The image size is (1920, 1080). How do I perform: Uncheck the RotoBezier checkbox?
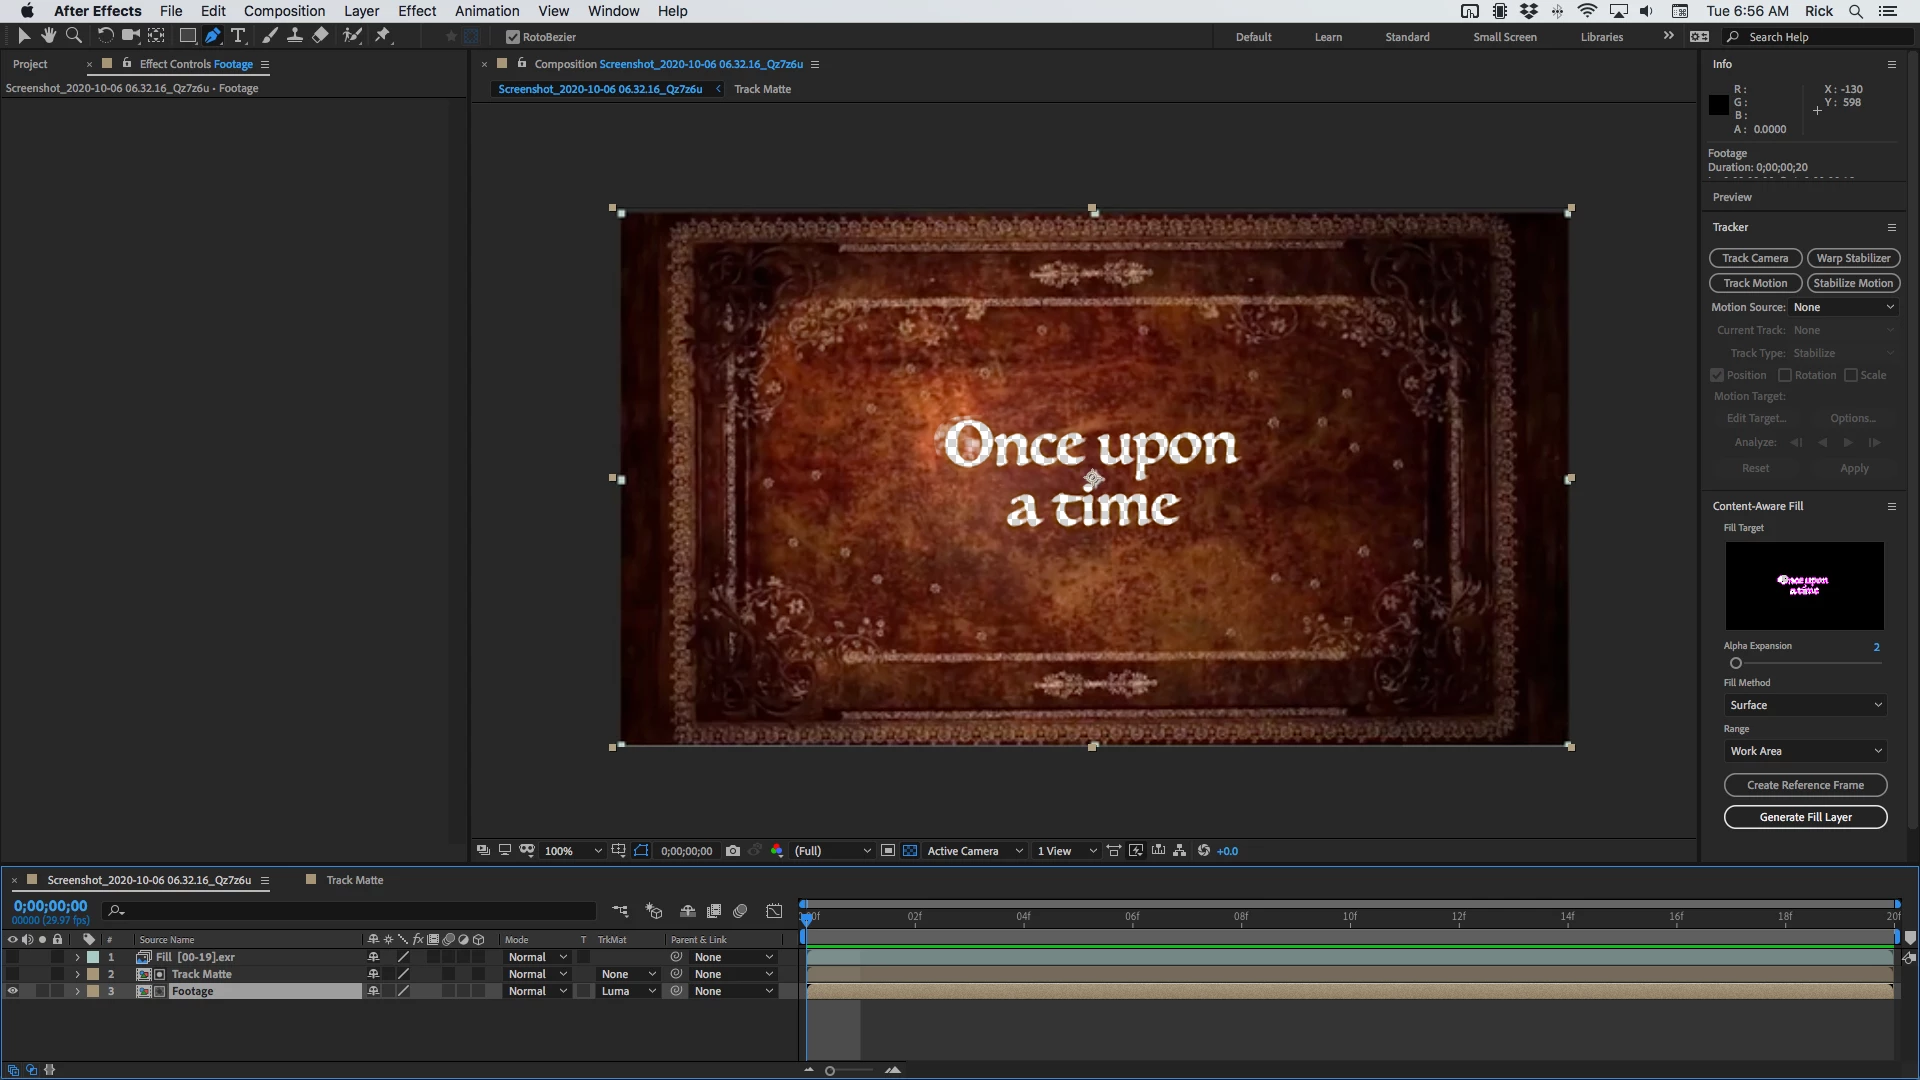[513, 37]
